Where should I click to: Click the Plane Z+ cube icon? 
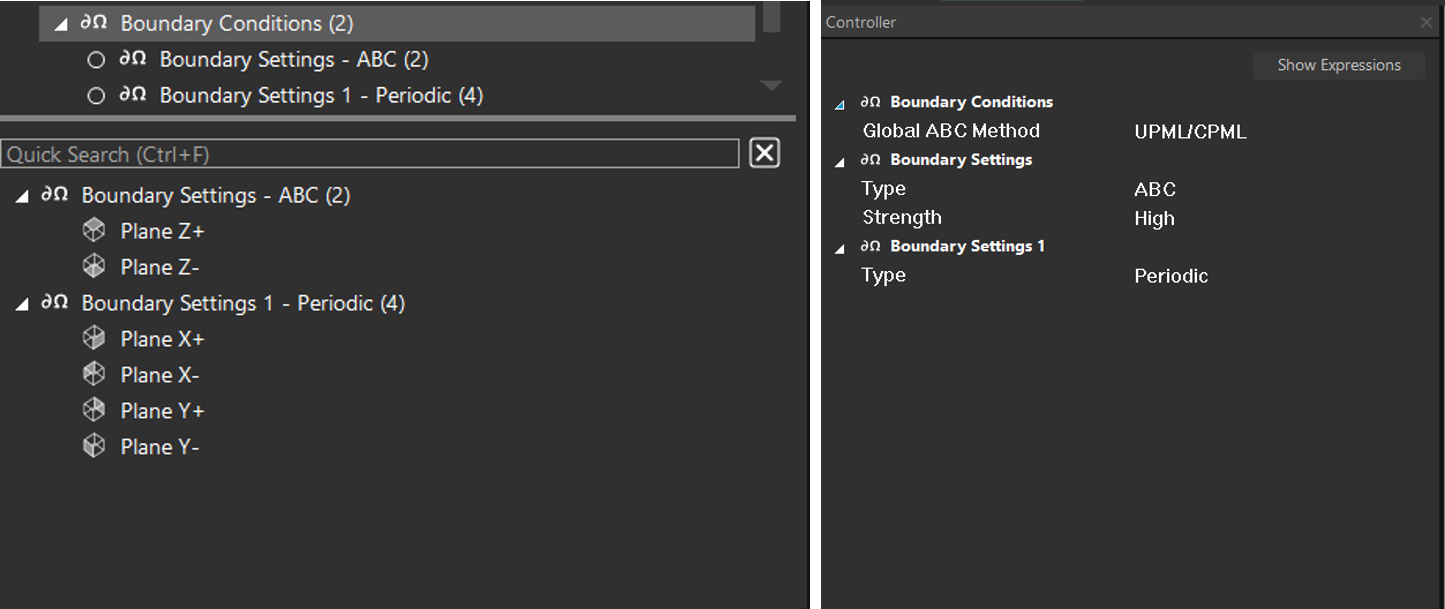(94, 231)
